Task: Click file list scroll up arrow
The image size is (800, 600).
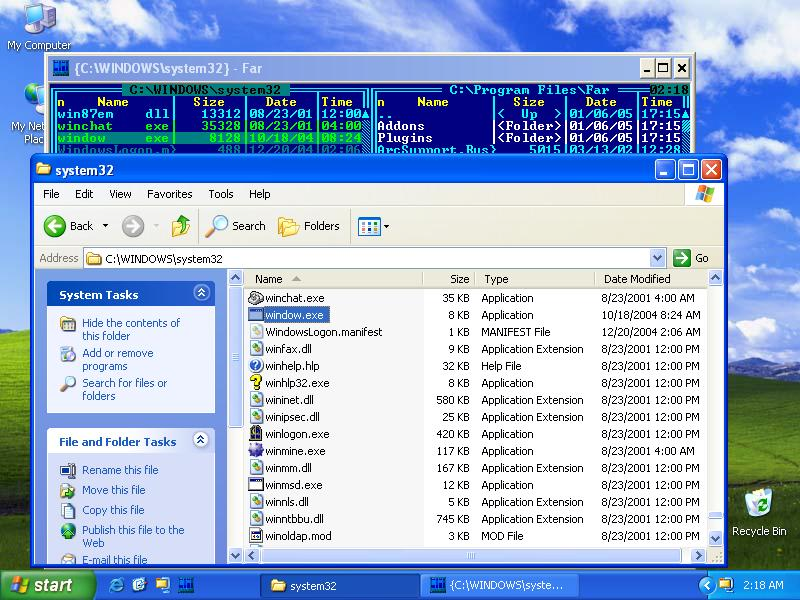Action: click(715, 278)
